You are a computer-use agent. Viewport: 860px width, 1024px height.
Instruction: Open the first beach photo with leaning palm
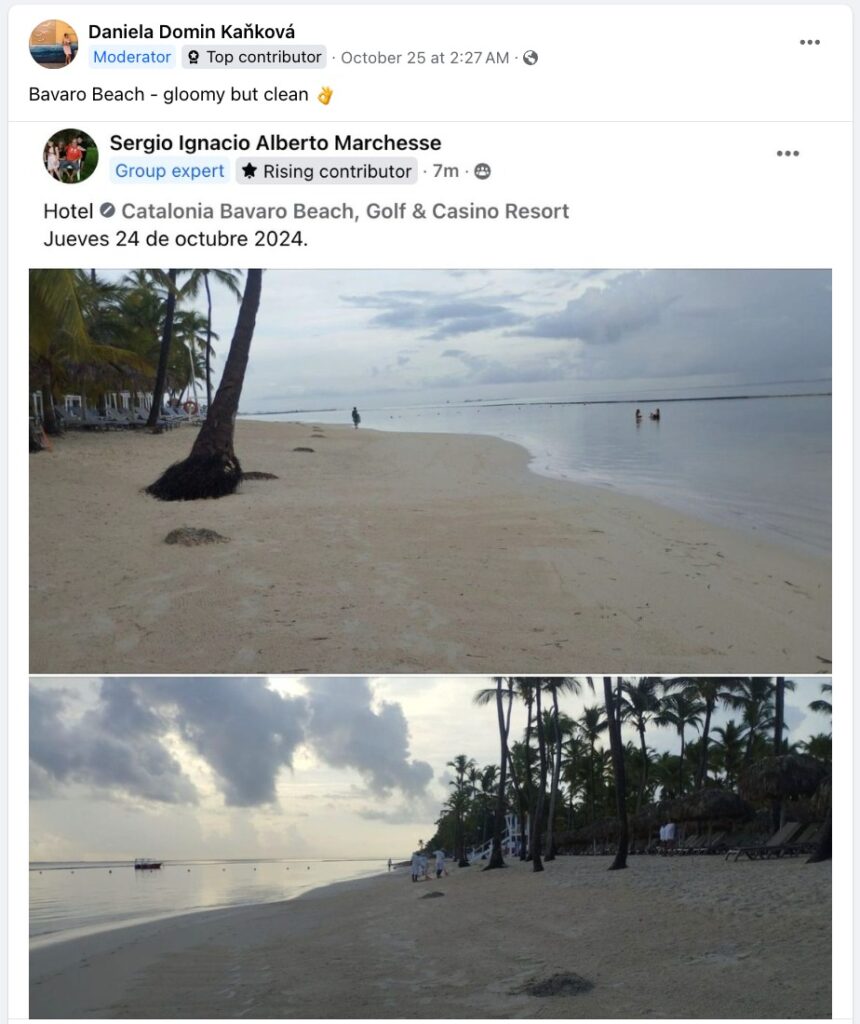tap(430, 470)
